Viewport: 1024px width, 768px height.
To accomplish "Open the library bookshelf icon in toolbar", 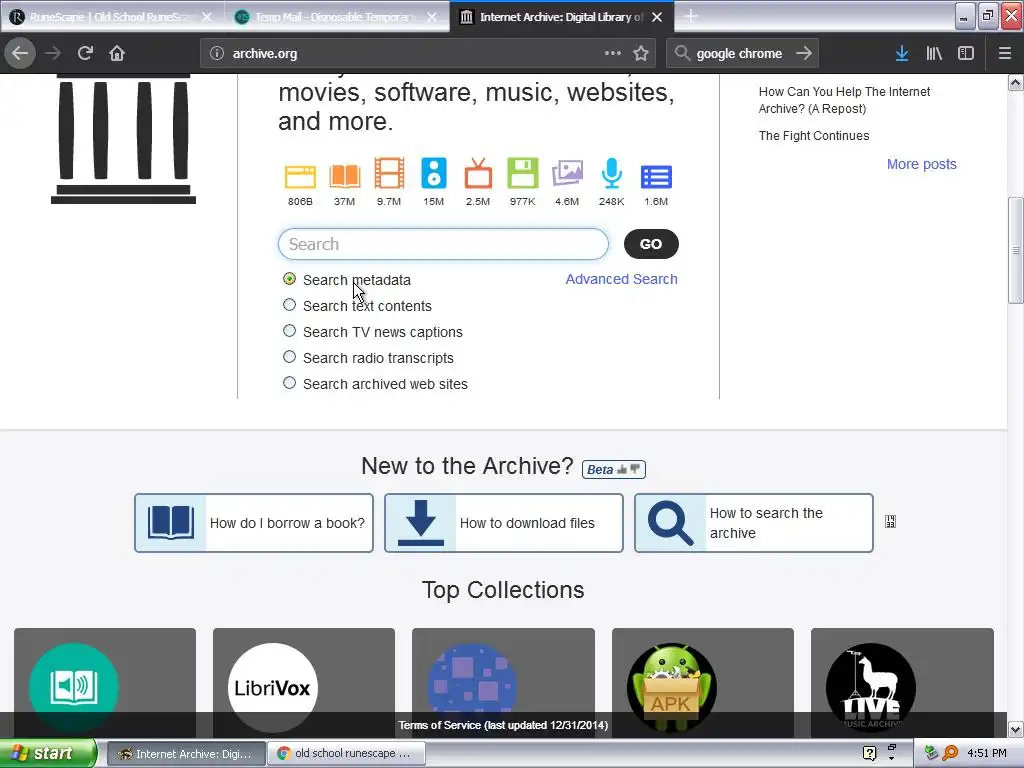I will (934, 54).
